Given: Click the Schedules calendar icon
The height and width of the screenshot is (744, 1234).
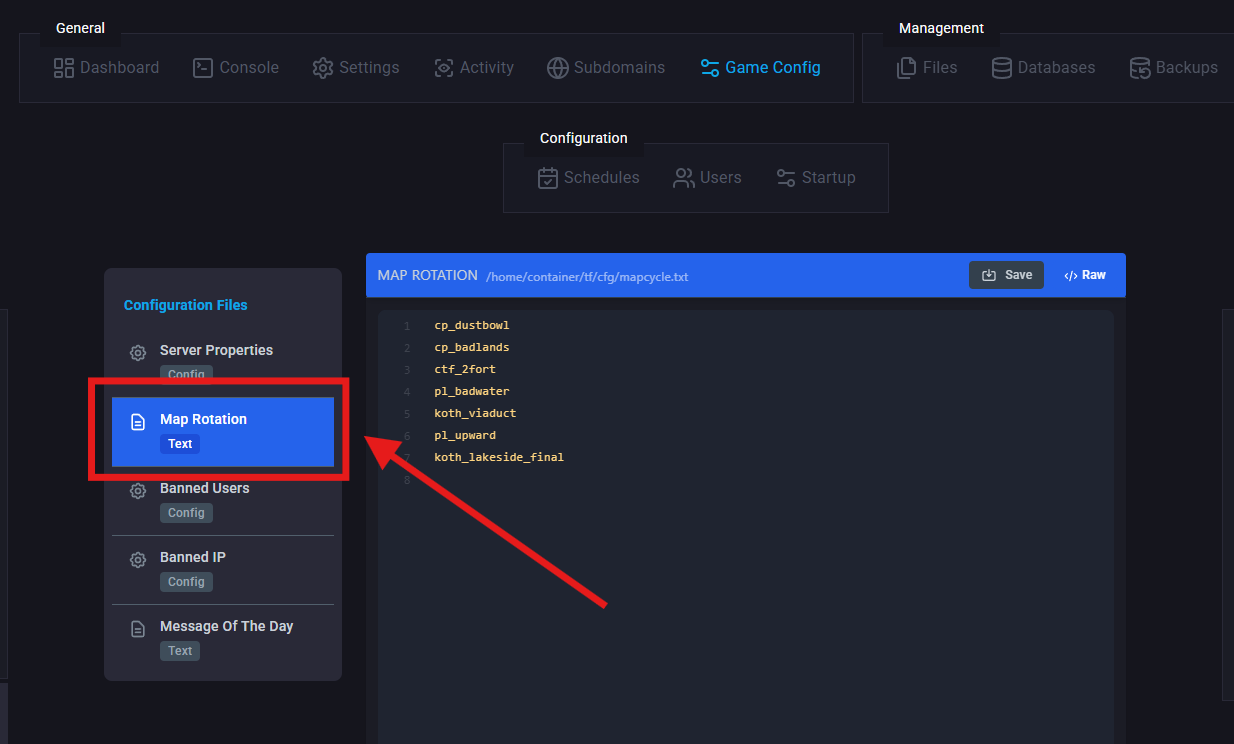Looking at the screenshot, I should pos(548,178).
